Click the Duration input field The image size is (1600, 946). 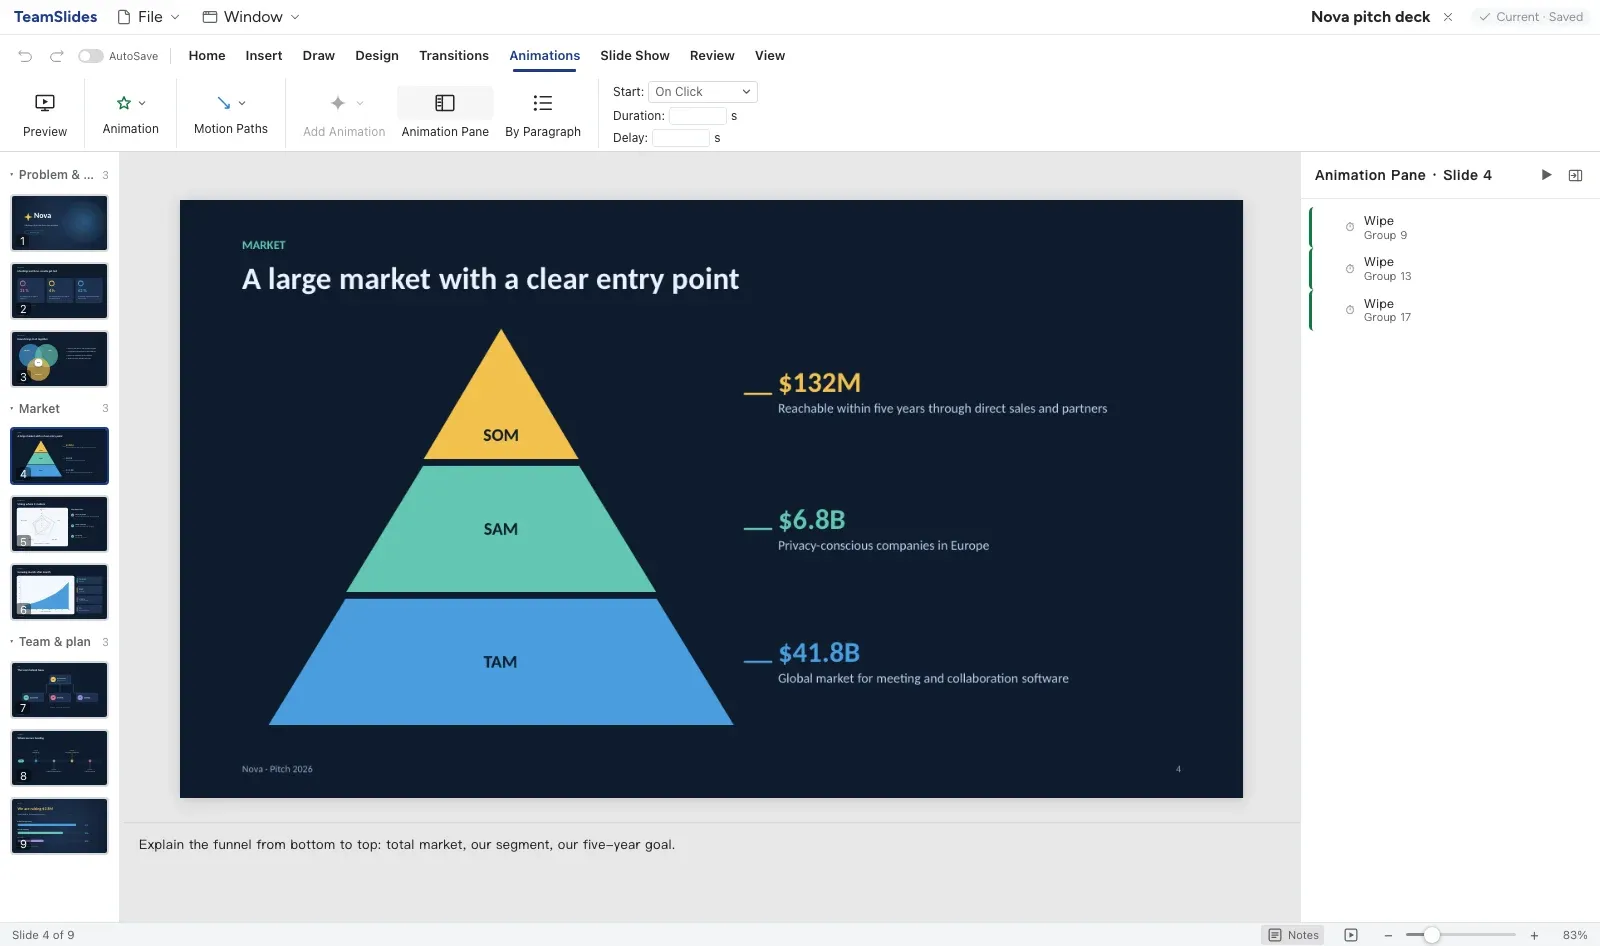698,116
